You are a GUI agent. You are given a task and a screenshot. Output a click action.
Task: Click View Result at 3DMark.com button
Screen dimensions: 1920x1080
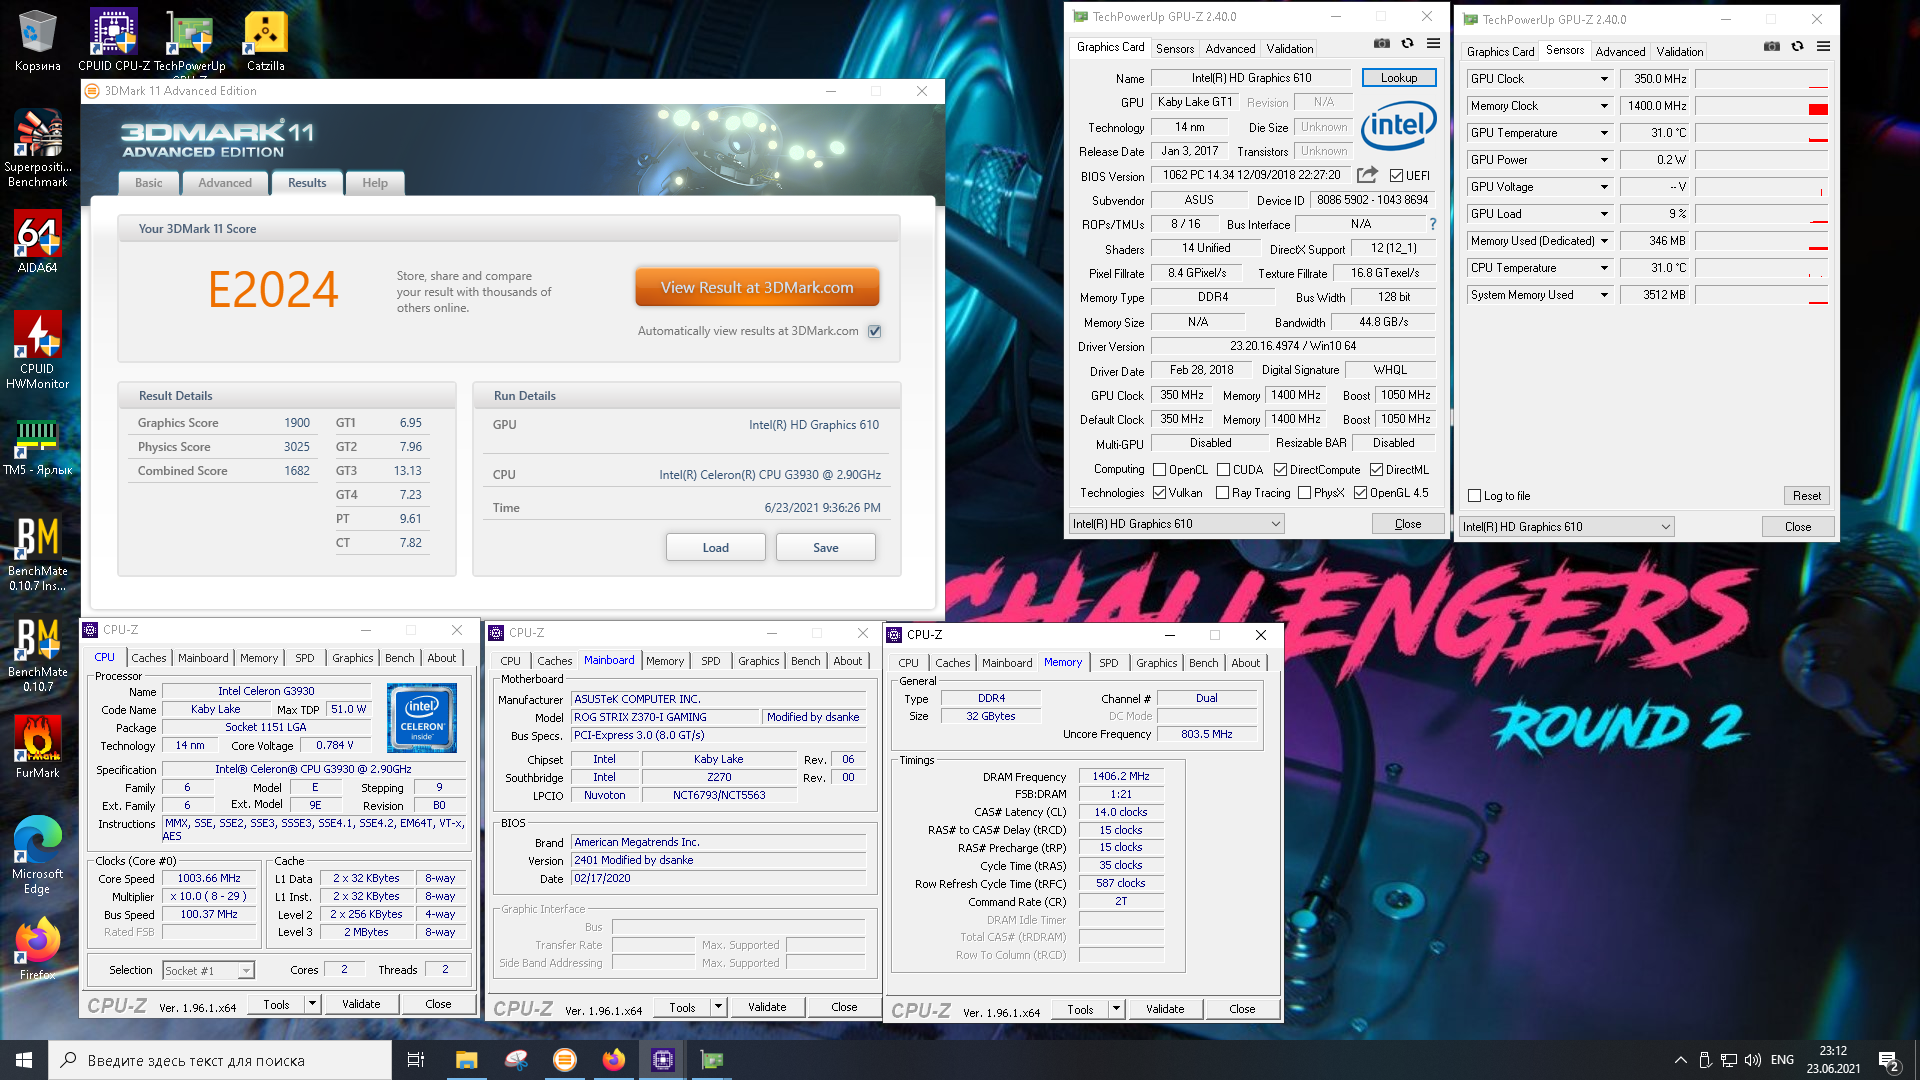(x=757, y=287)
